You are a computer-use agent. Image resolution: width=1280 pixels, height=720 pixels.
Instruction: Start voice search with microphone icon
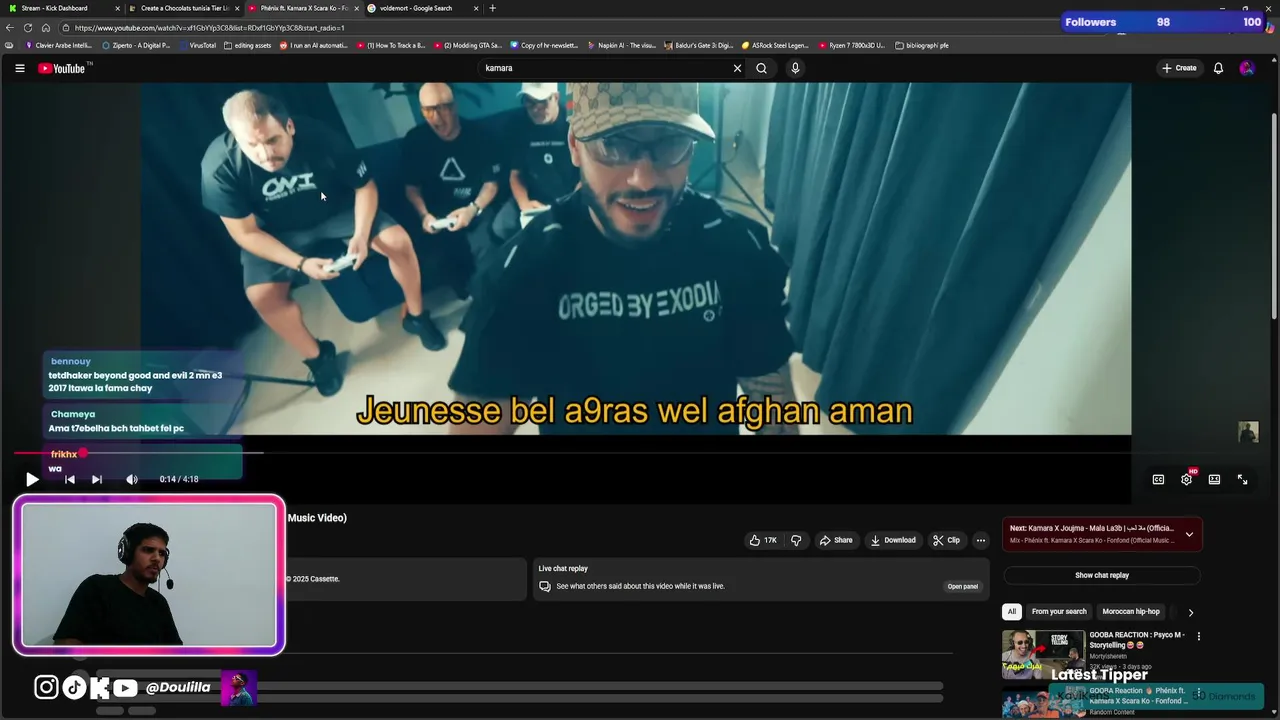pos(795,68)
